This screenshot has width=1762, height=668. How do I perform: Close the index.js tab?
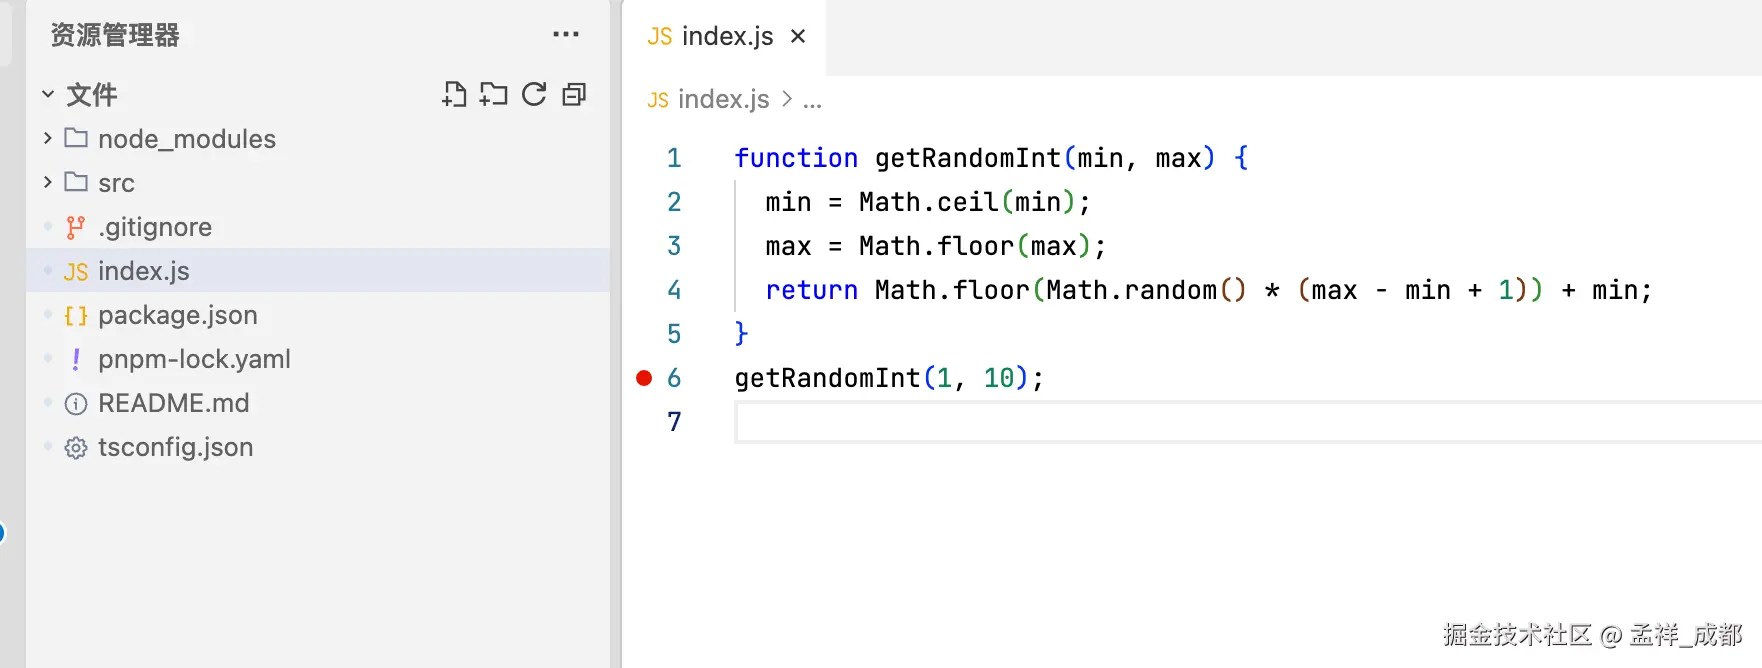coord(798,37)
